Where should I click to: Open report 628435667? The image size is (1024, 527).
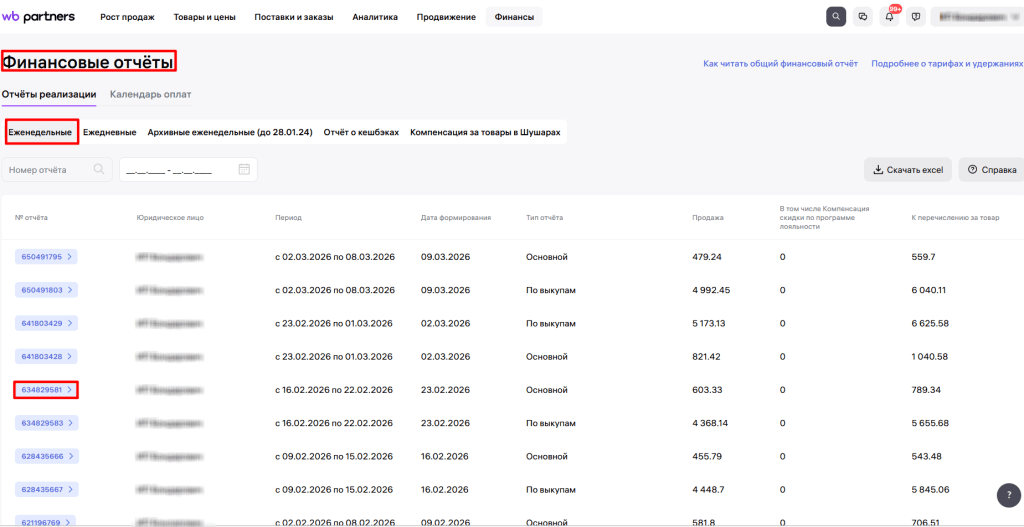point(46,488)
